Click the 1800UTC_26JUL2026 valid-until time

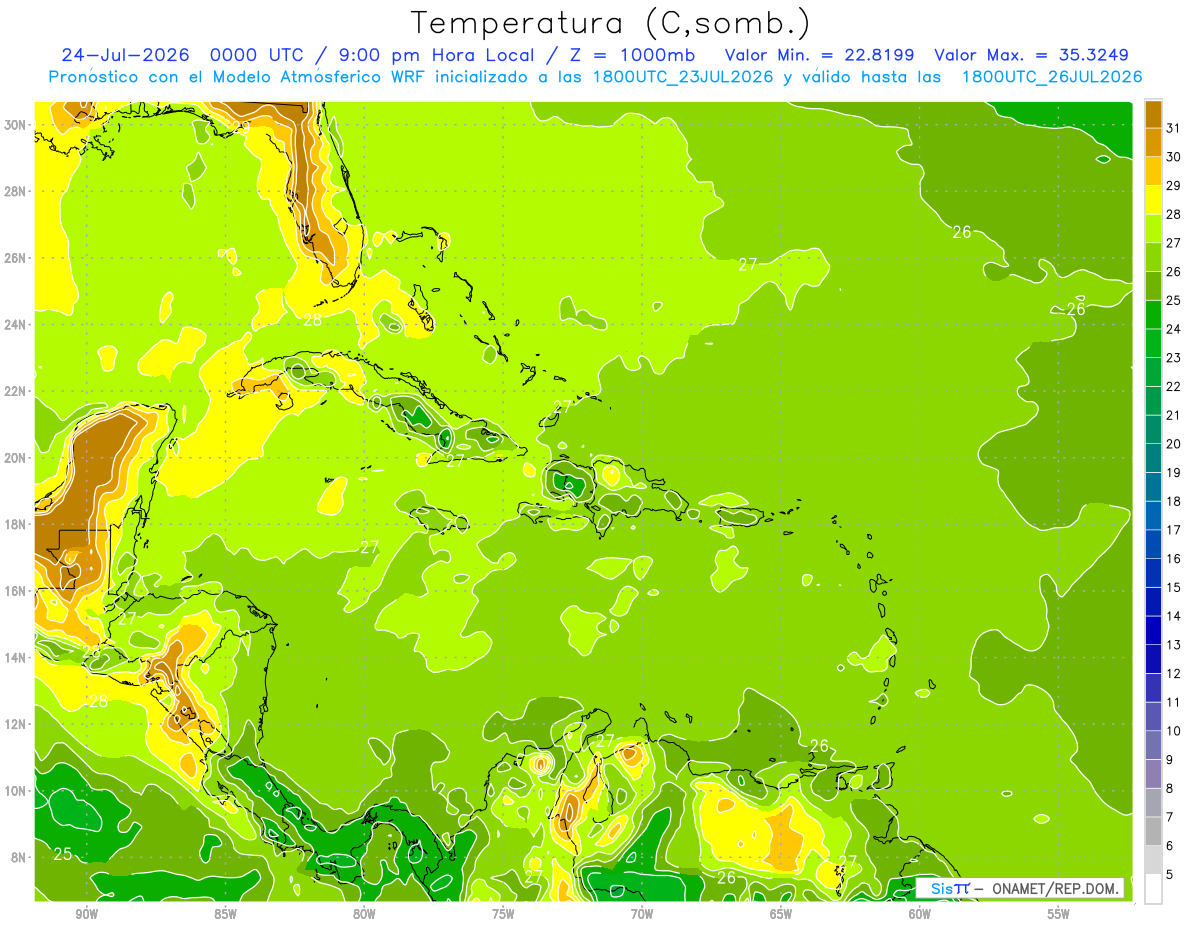pos(1052,77)
